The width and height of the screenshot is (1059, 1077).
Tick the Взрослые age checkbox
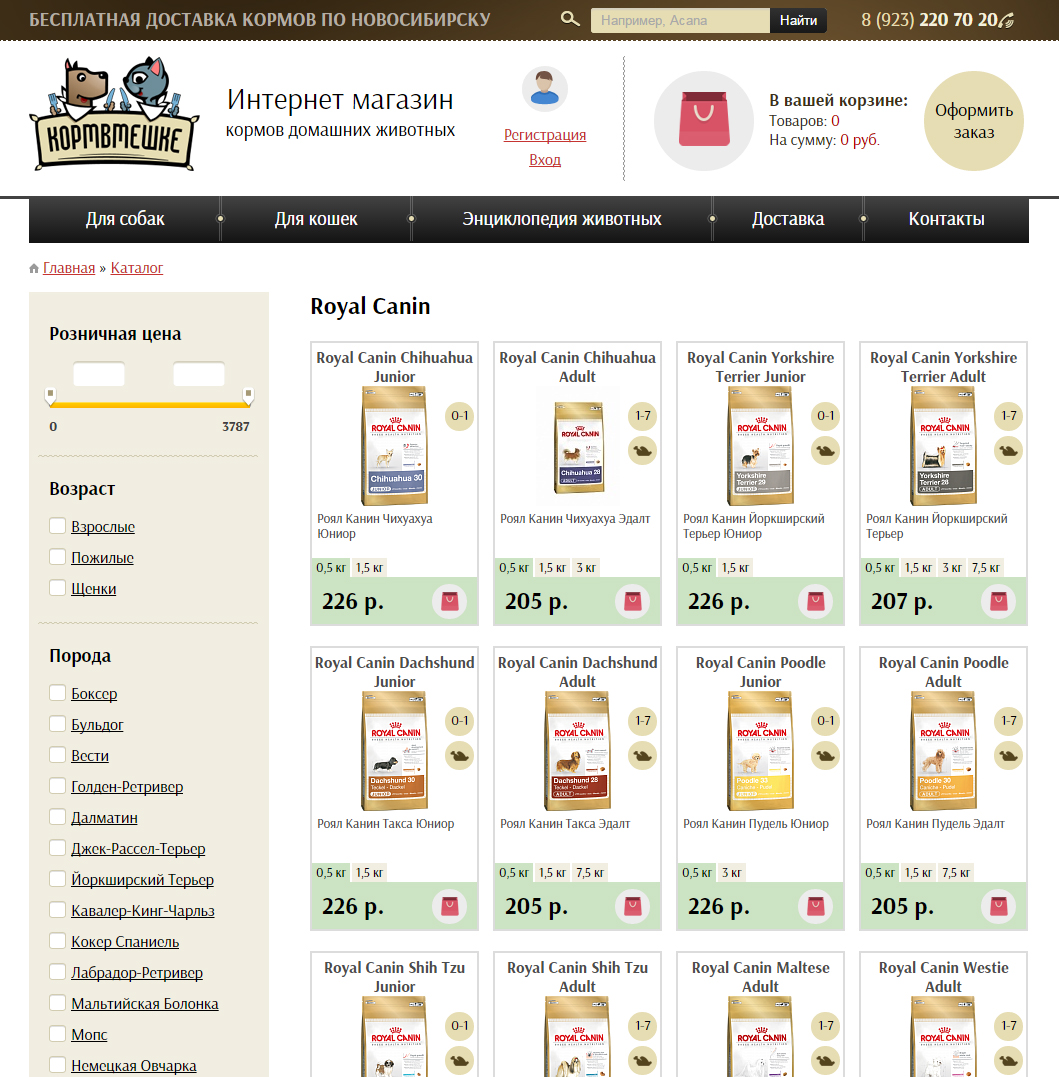[58, 525]
